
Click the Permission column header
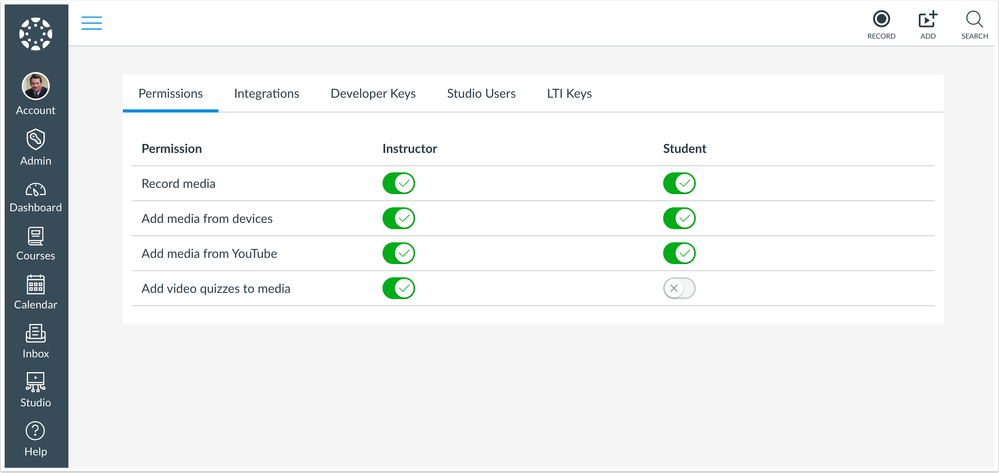tap(171, 149)
